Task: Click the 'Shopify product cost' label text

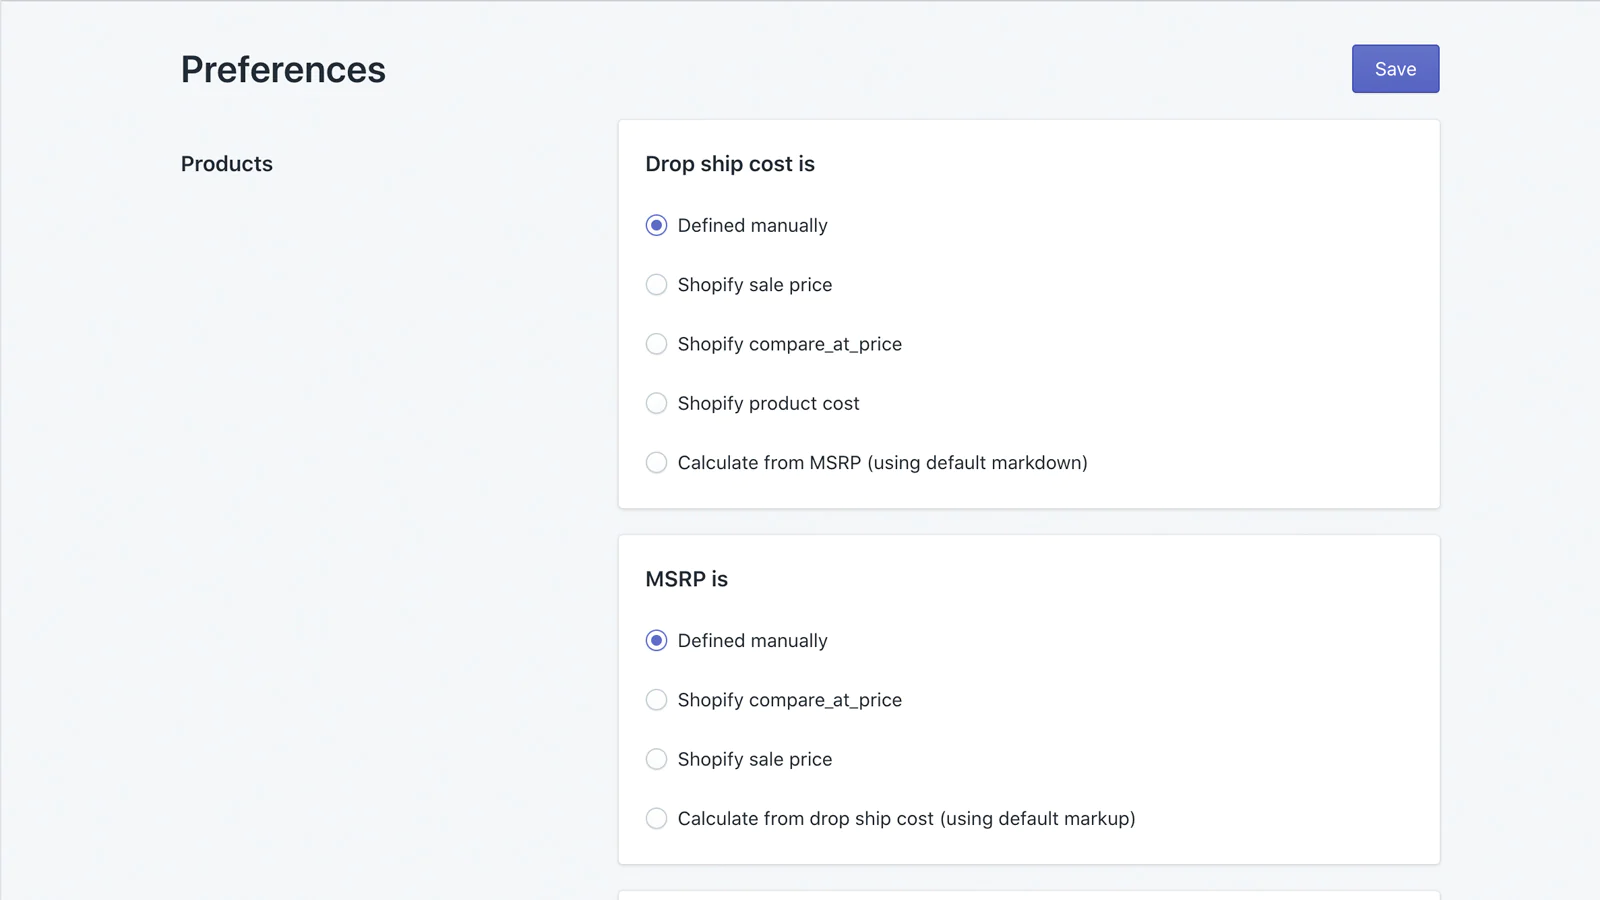Action: 768,403
